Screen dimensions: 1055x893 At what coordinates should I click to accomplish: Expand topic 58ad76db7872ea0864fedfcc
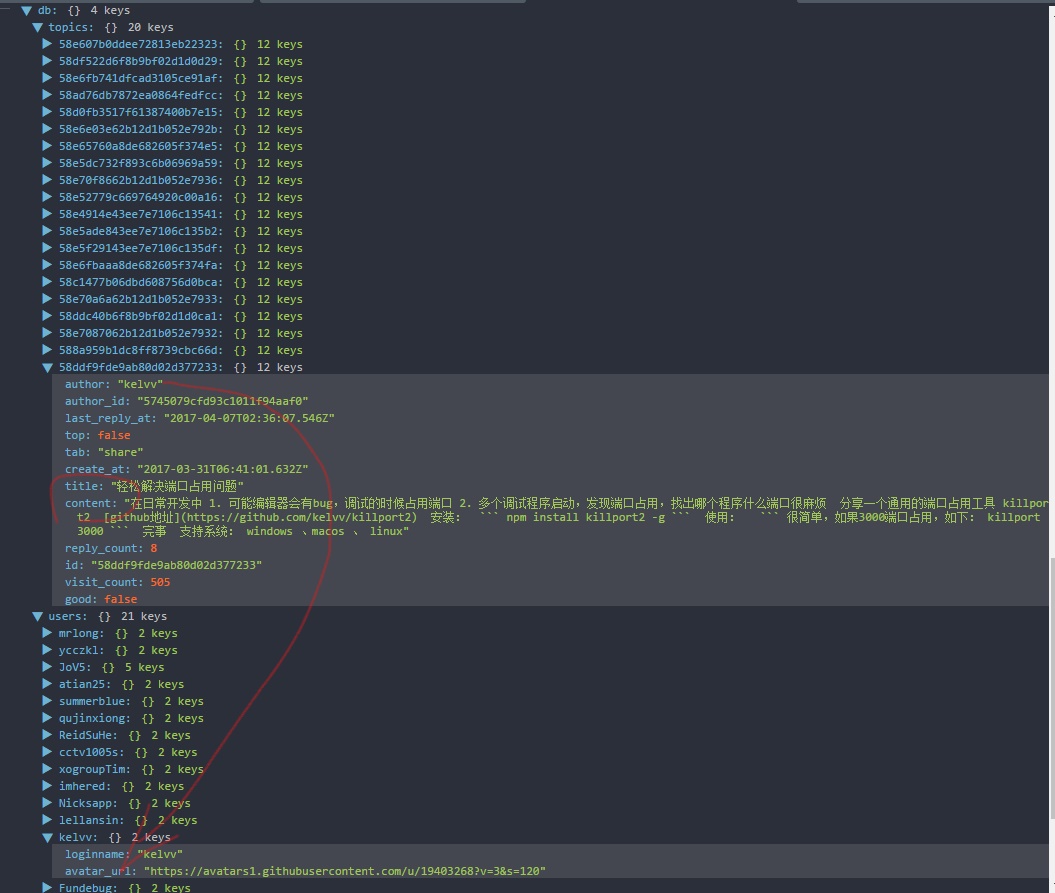point(47,96)
